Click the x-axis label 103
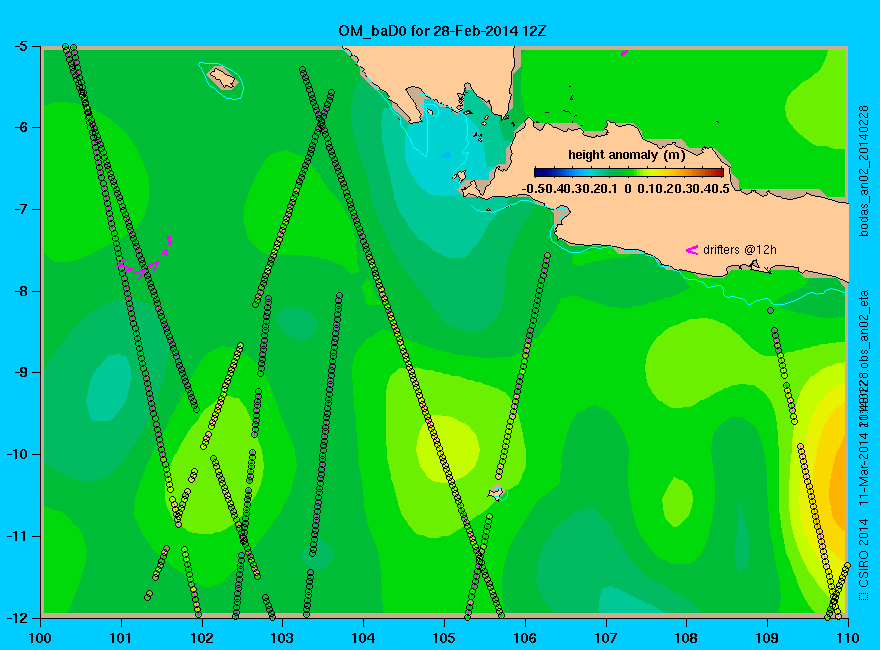Image resolution: width=880 pixels, height=650 pixels. 282,638
